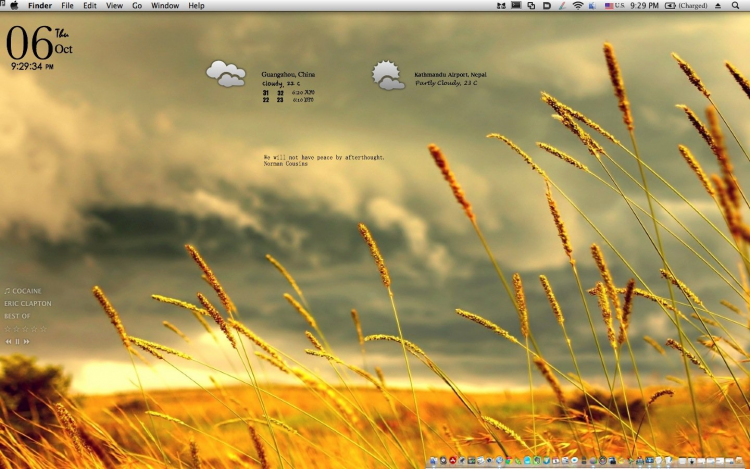Open the Apple menu

pyautogui.click(x=14, y=5)
